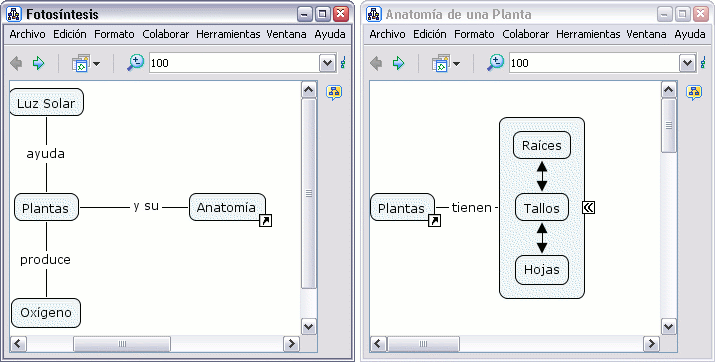Image resolution: width=715 pixels, height=362 pixels.
Task: Click the zoom magnifier icon in Fotosíntesis window
Action: [x=135, y=63]
